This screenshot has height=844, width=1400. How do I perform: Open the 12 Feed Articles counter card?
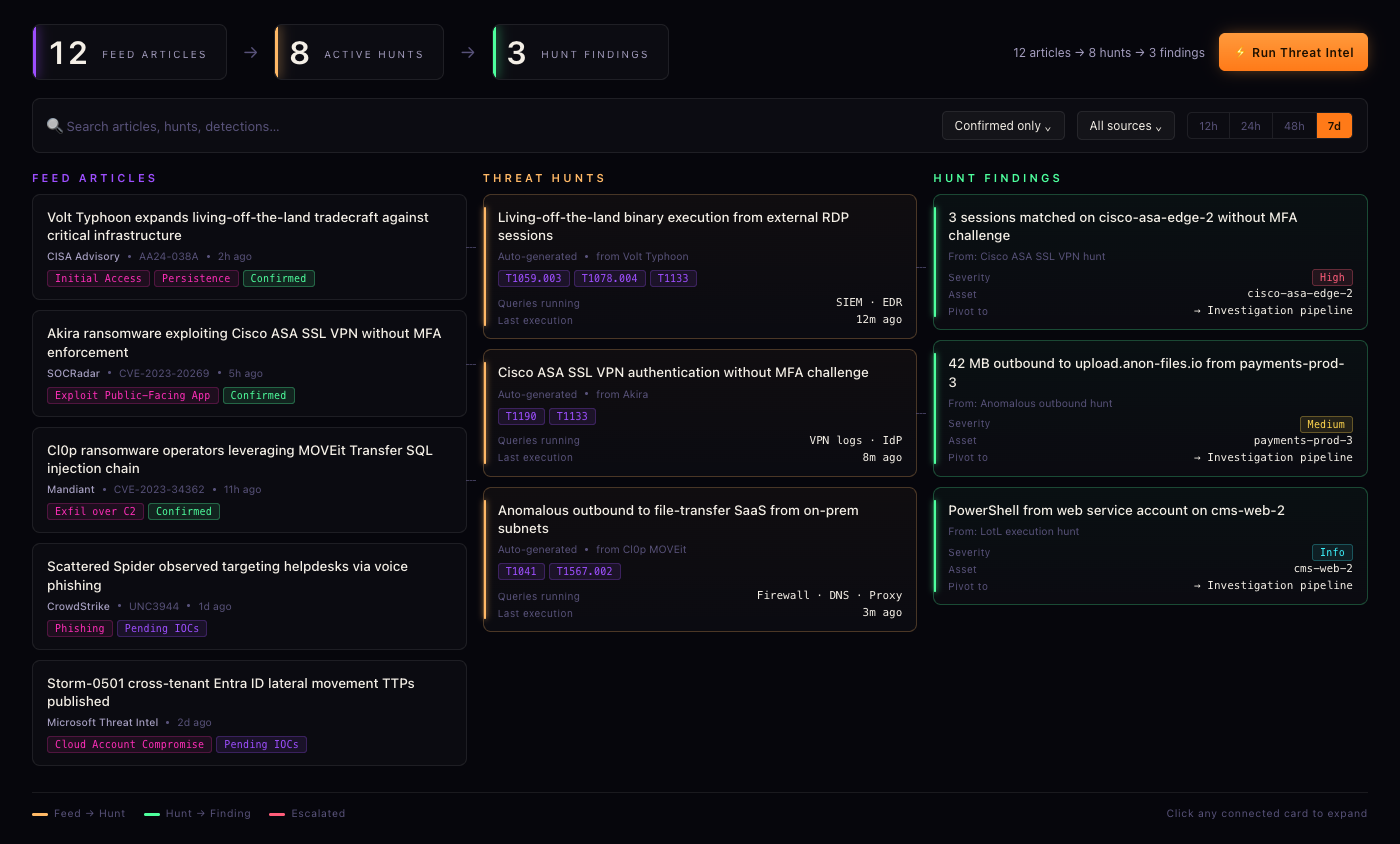pos(130,52)
